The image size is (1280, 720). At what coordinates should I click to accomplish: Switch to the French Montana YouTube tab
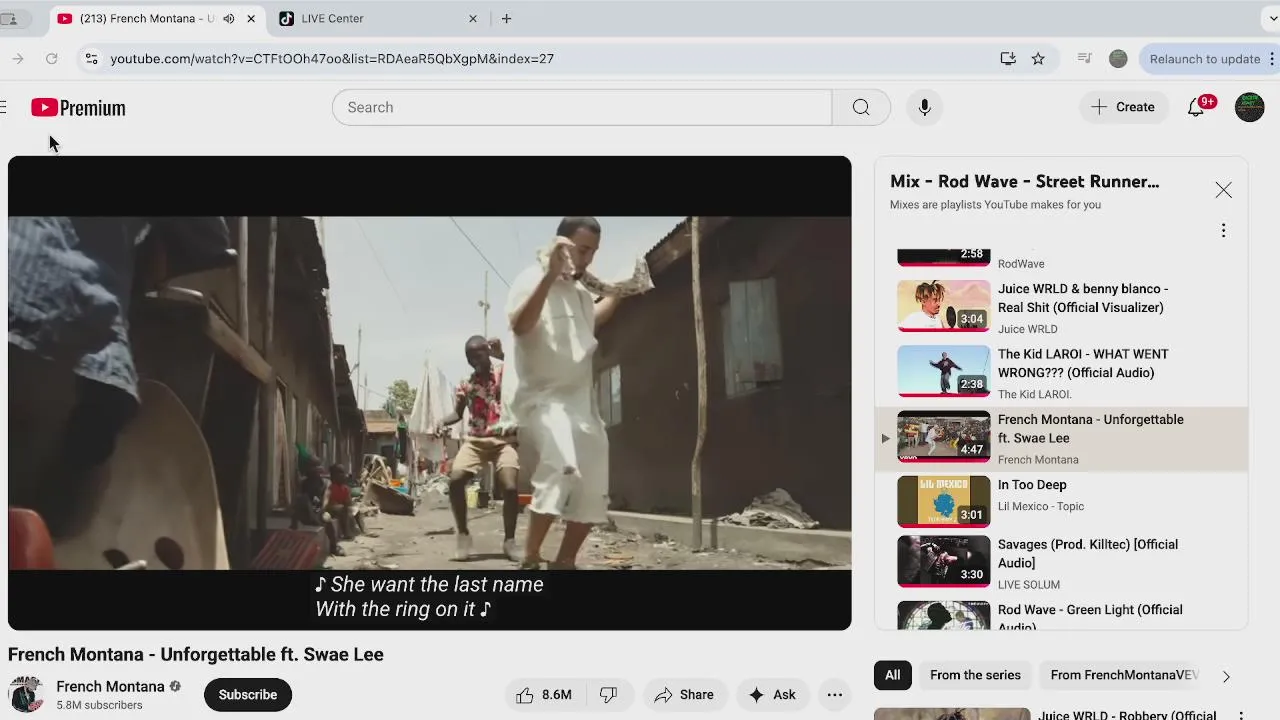click(158, 19)
